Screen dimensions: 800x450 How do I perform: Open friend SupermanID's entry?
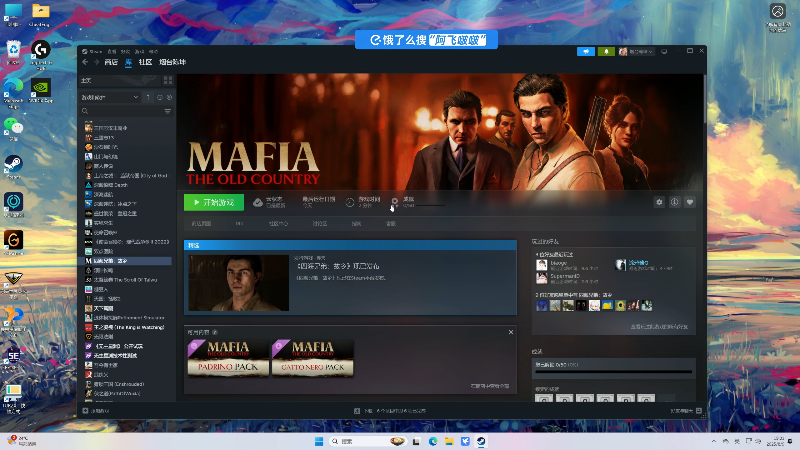pyautogui.click(x=567, y=278)
